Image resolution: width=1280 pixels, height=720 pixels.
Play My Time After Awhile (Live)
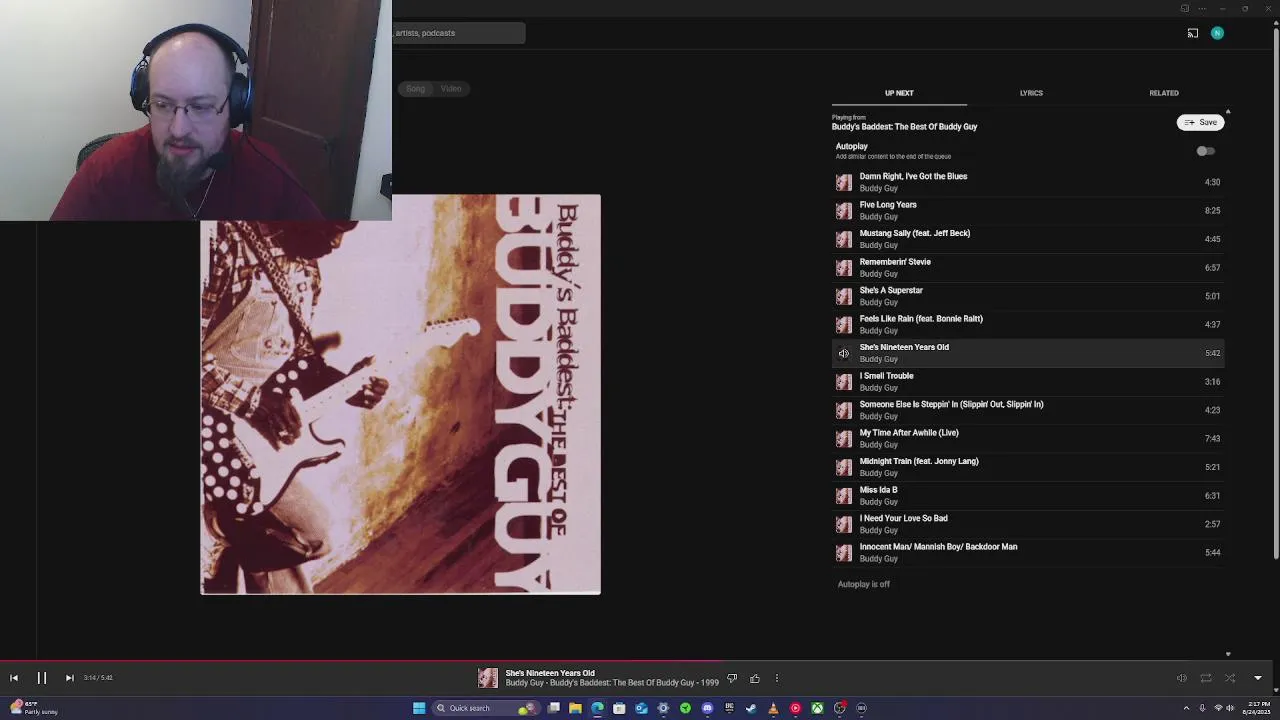pos(1028,439)
